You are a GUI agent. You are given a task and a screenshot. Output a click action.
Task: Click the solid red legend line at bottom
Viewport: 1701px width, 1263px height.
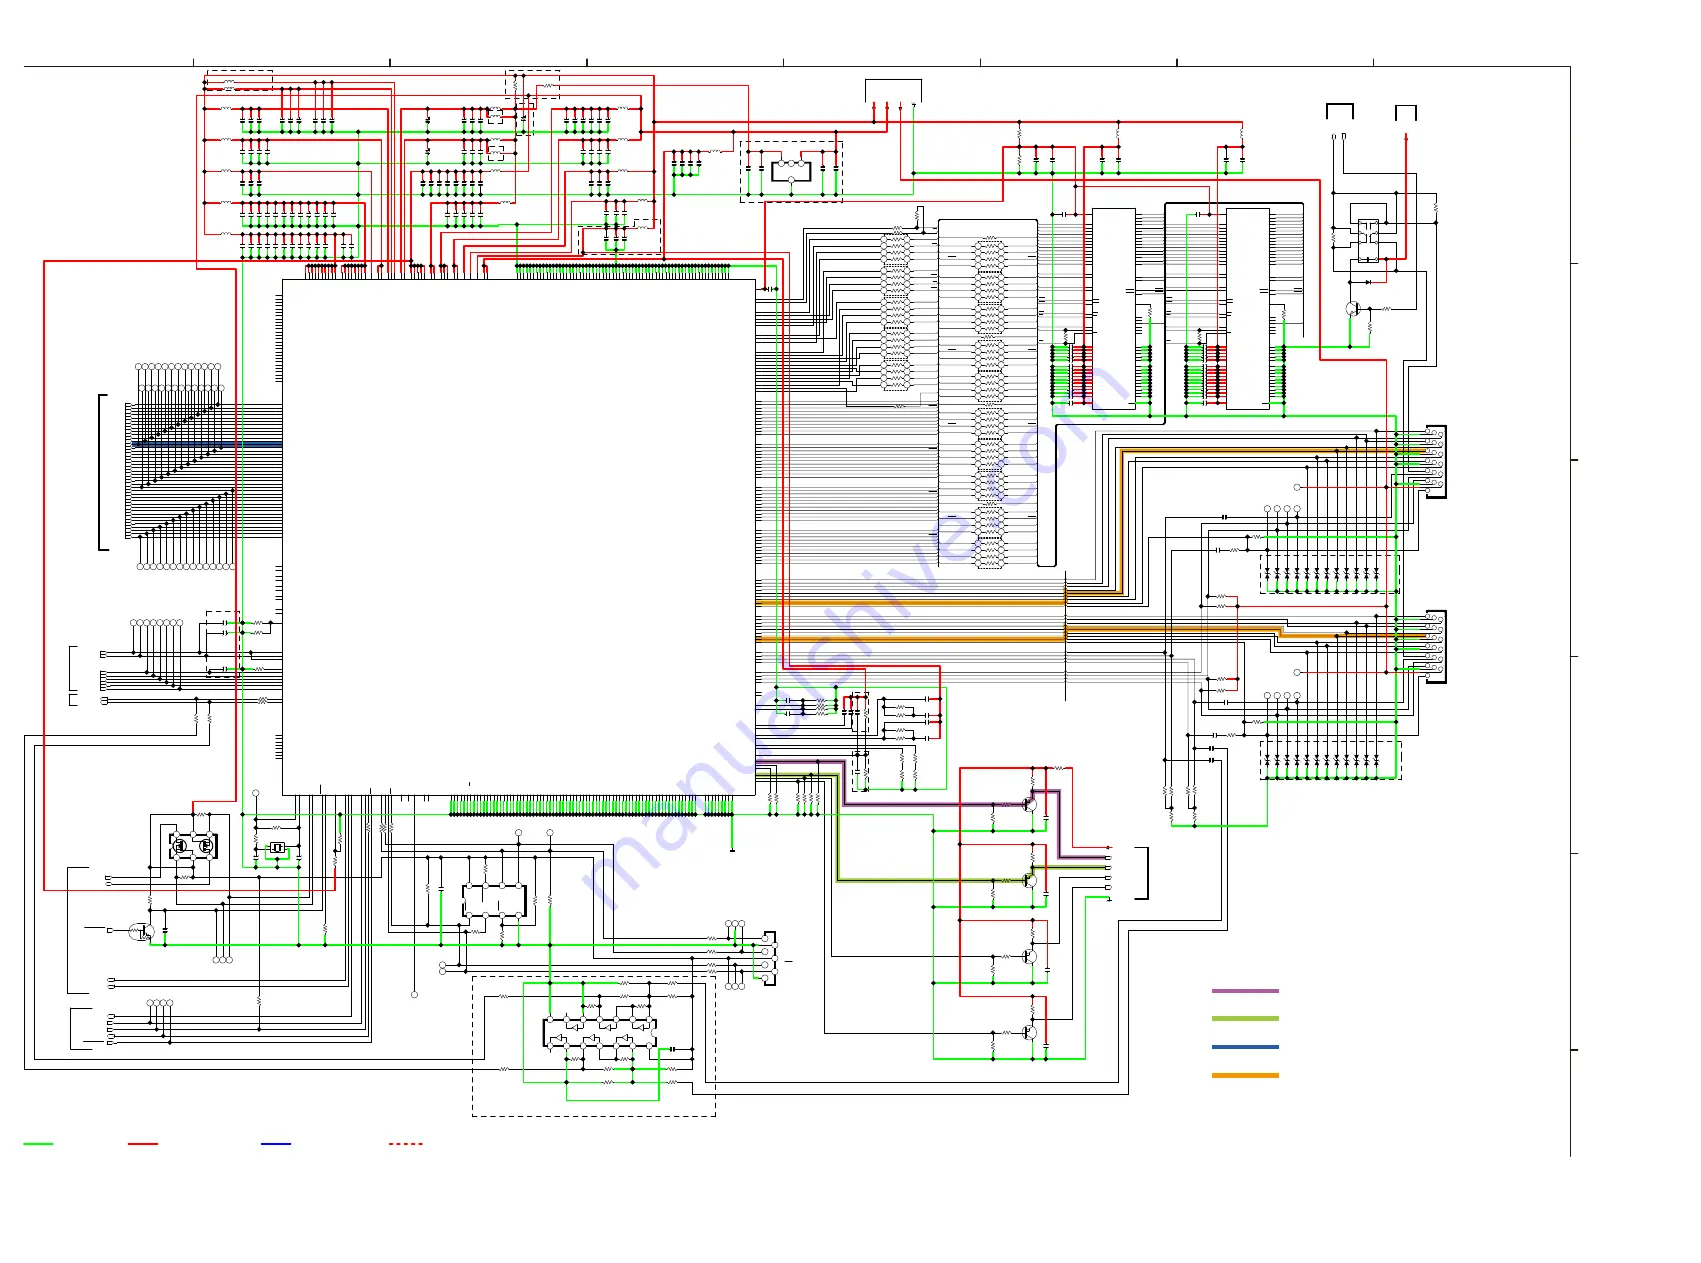tap(143, 1143)
